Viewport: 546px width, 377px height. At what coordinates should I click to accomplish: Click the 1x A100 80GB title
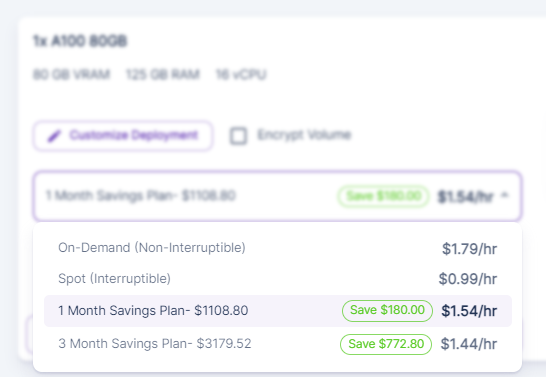tap(80, 41)
